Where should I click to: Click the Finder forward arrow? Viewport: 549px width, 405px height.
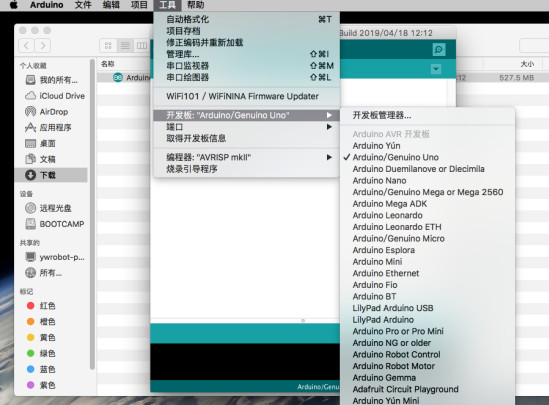click(x=42, y=46)
